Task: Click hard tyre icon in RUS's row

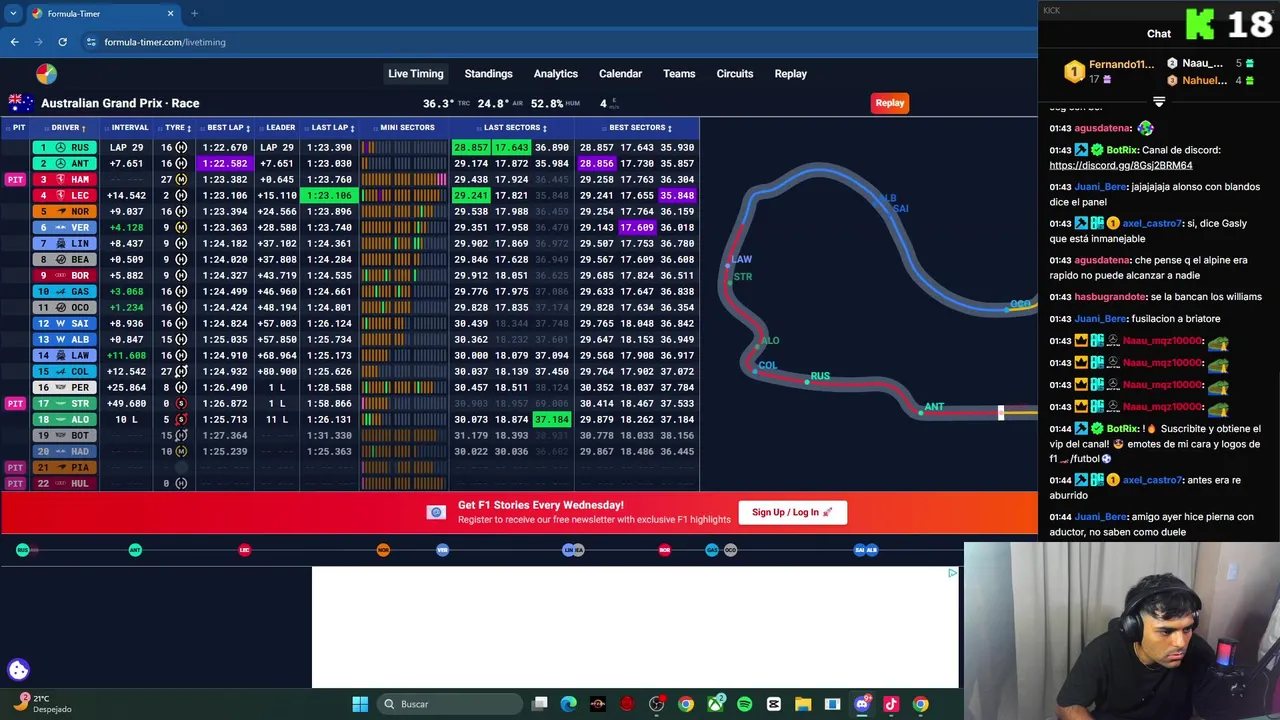Action: pyautogui.click(x=181, y=148)
